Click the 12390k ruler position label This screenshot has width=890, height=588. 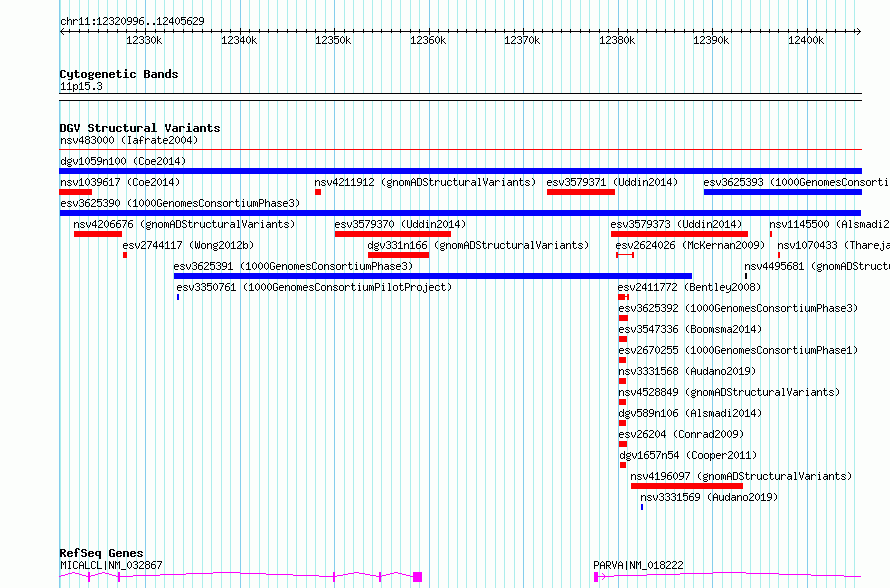point(711,40)
